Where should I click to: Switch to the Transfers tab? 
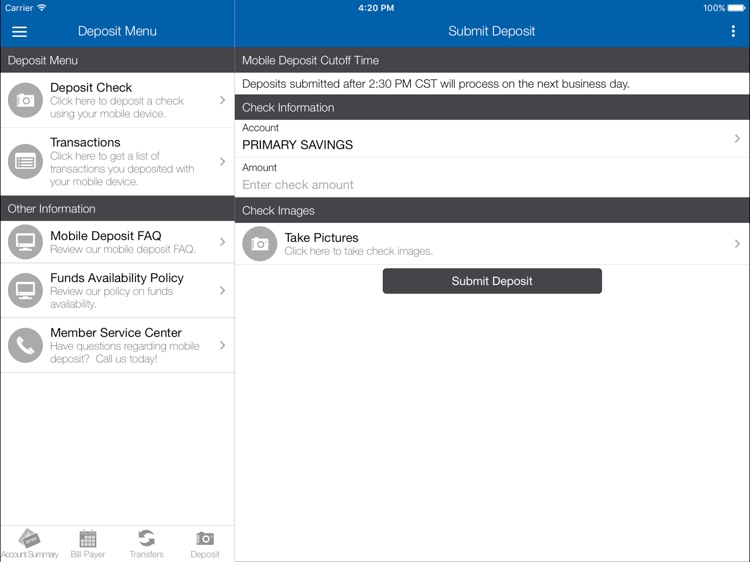(x=146, y=544)
